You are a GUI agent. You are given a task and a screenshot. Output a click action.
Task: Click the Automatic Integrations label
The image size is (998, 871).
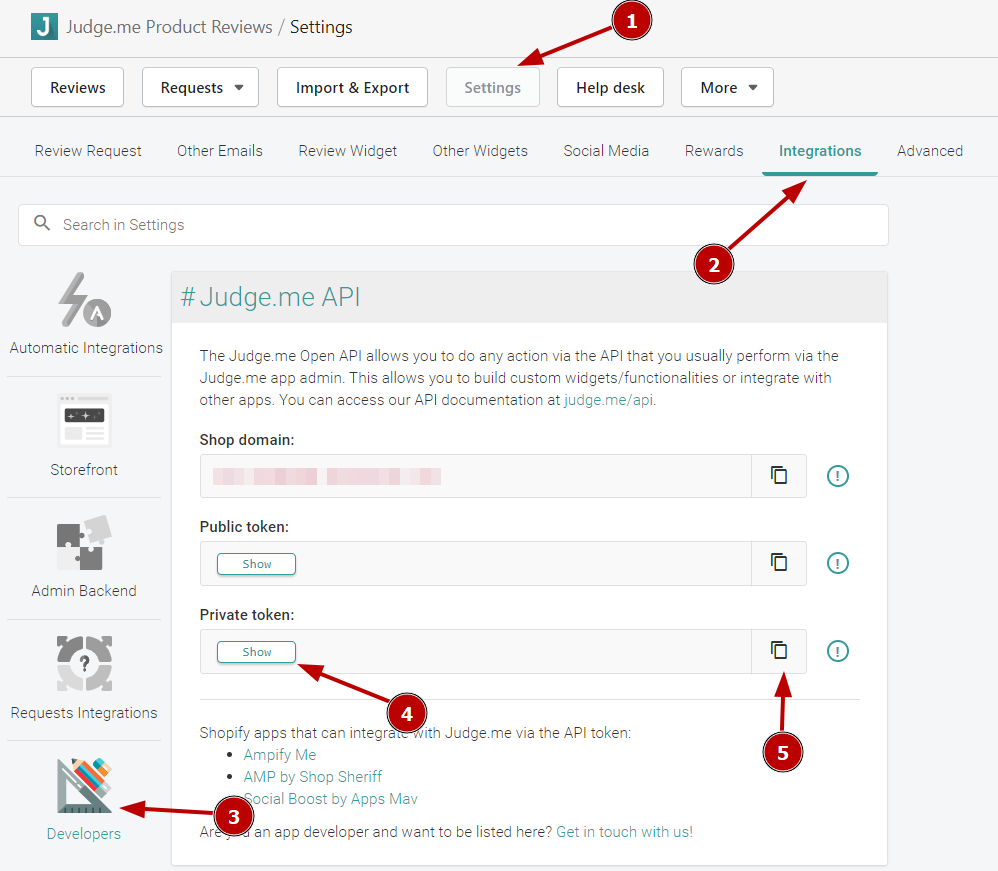pos(86,348)
